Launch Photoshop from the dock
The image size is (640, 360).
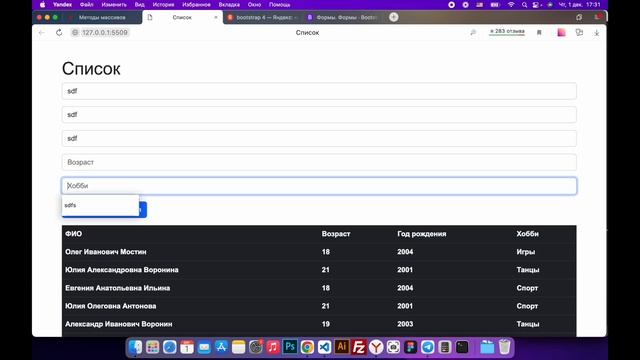pos(290,347)
